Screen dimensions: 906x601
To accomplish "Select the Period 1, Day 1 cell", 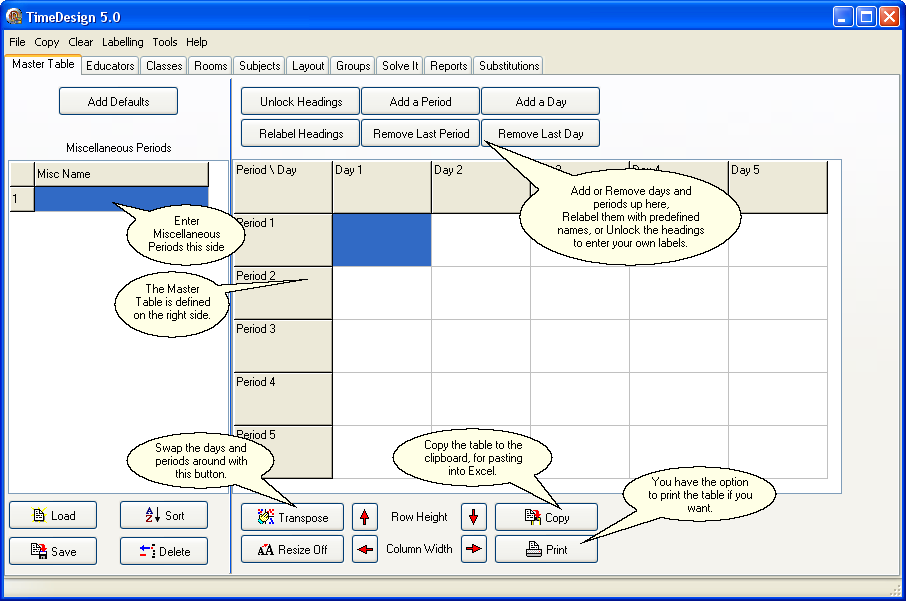I will [x=382, y=240].
